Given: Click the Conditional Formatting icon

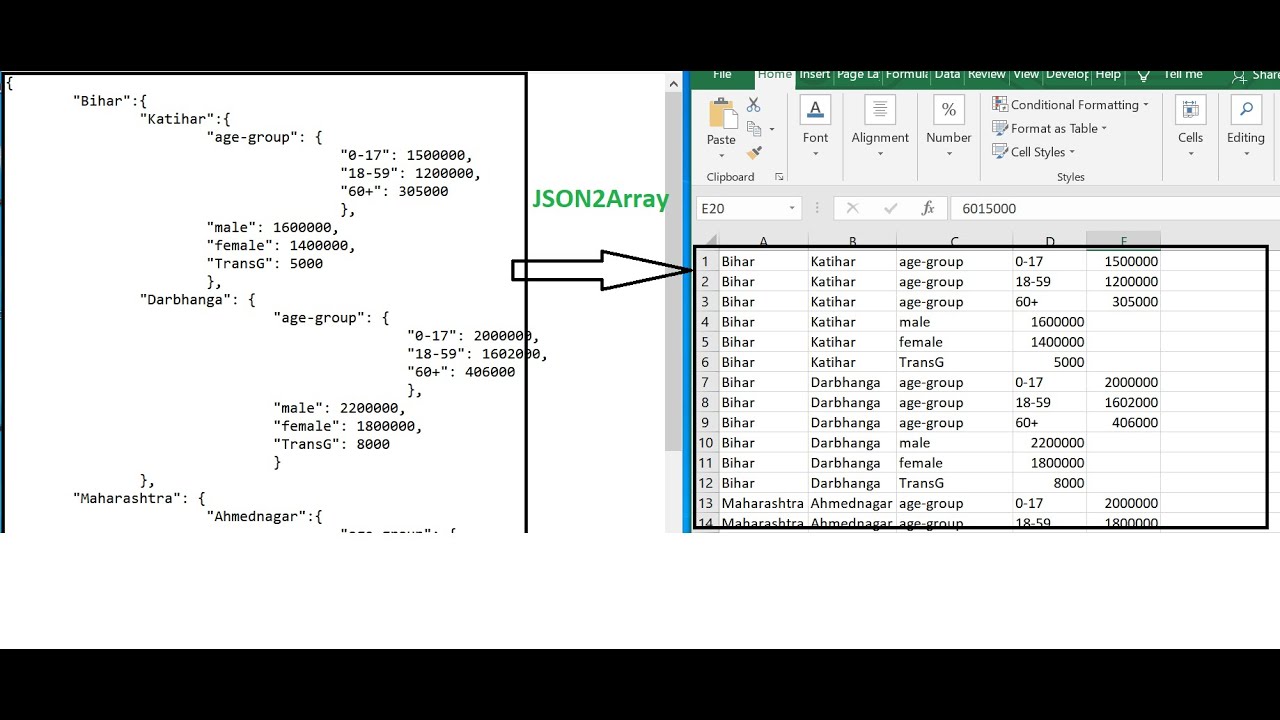Looking at the screenshot, I should [x=999, y=104].
